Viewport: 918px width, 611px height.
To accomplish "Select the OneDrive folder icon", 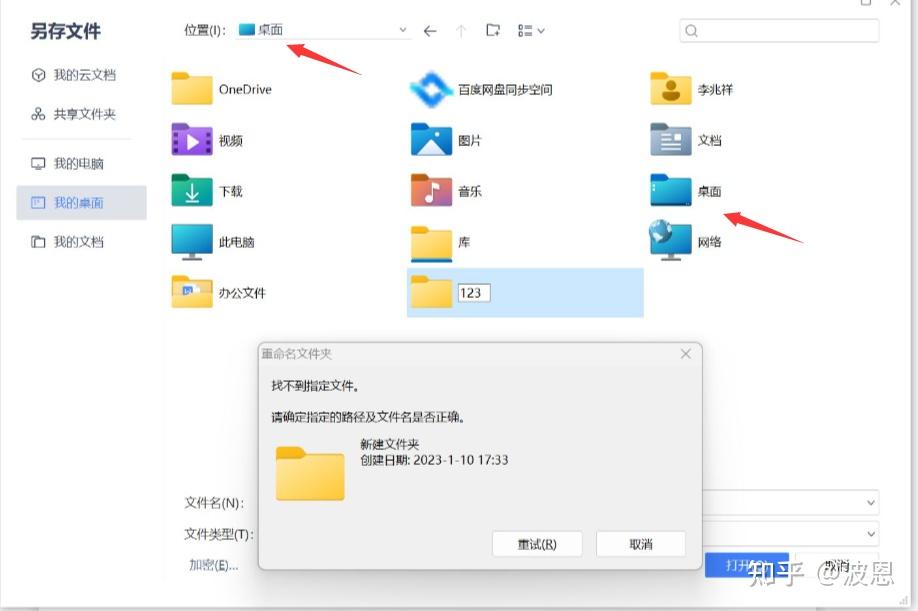I will pyautogui.click(x=191, y=89).
